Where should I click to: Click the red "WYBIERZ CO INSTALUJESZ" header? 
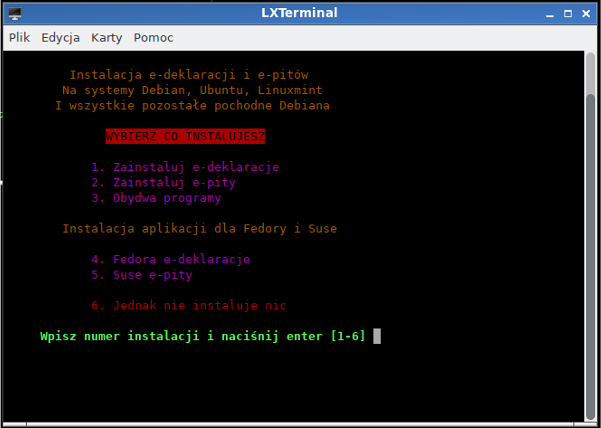point(185,136)
